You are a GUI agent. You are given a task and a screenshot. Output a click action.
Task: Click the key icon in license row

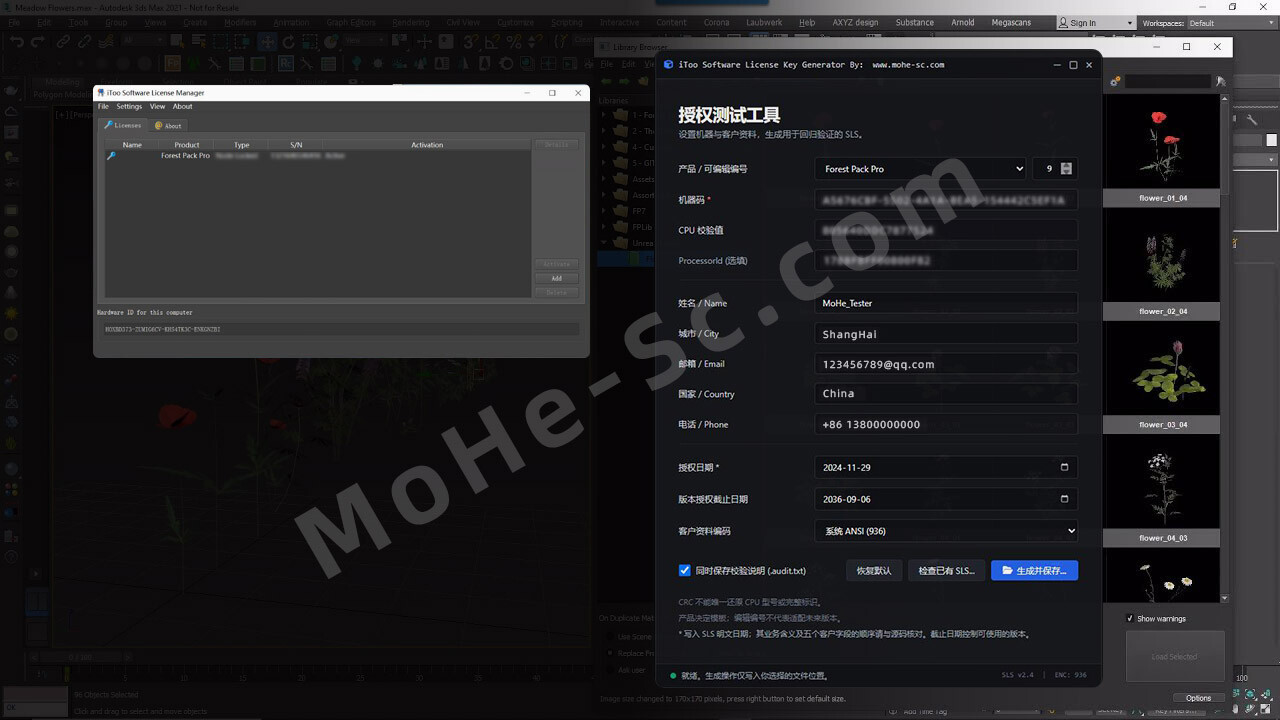(111, 156)
